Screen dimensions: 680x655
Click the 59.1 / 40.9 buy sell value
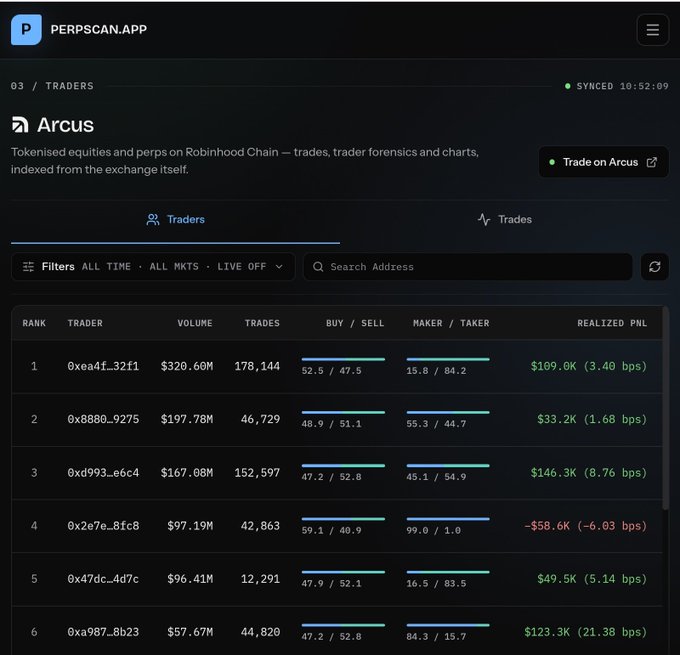(331, 530)
